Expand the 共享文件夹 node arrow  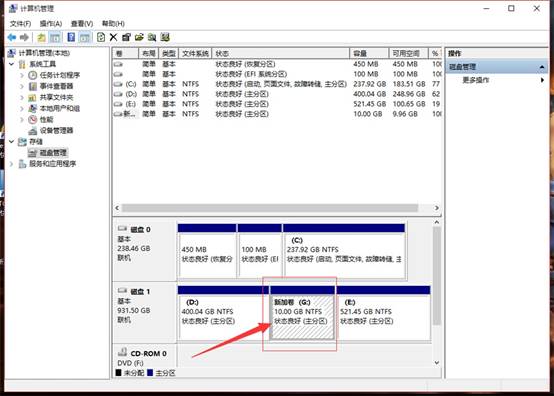pyautogui.click(x=22, y=97)
